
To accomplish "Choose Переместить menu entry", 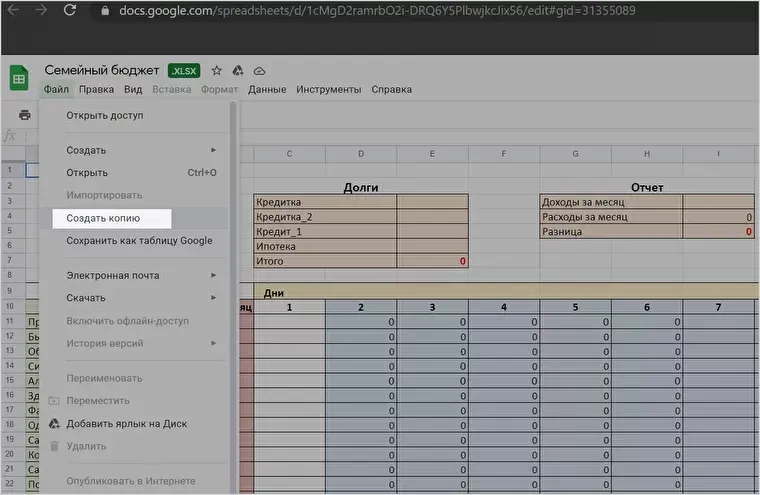I will click(x=134, y=401).
